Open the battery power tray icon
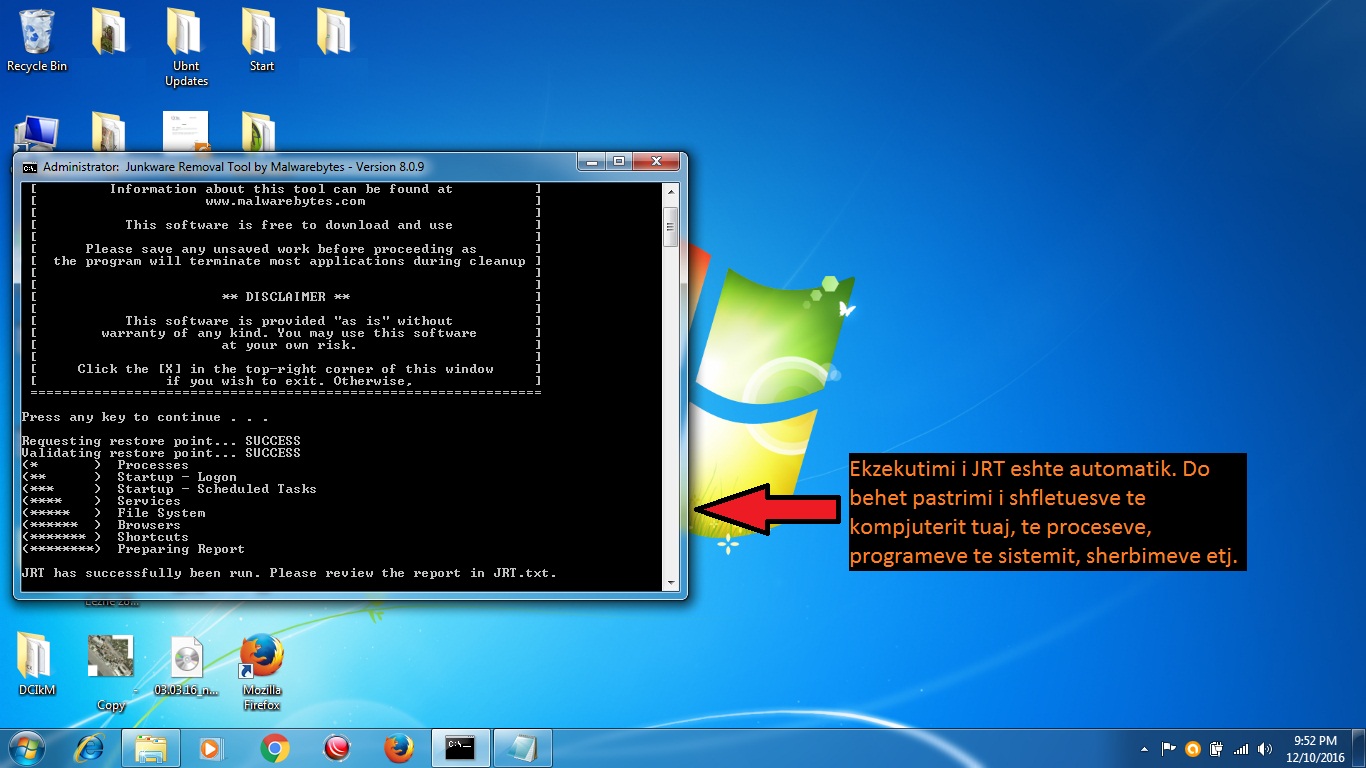Viewport: 1366px width, 768px height. (x=1217, y=748)
